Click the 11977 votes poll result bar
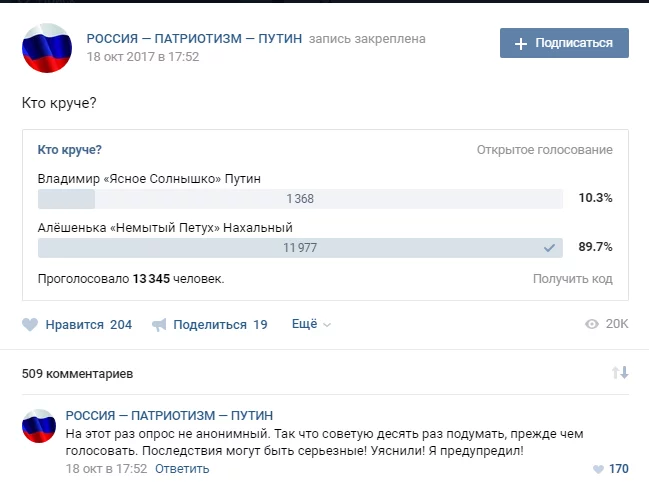 point(300,247)
